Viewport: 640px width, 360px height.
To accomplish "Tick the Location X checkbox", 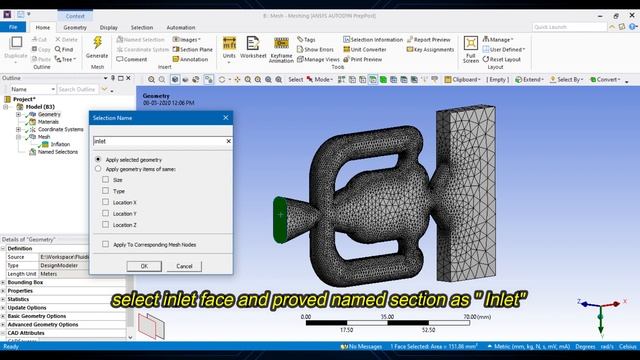I will pos(105,202).
